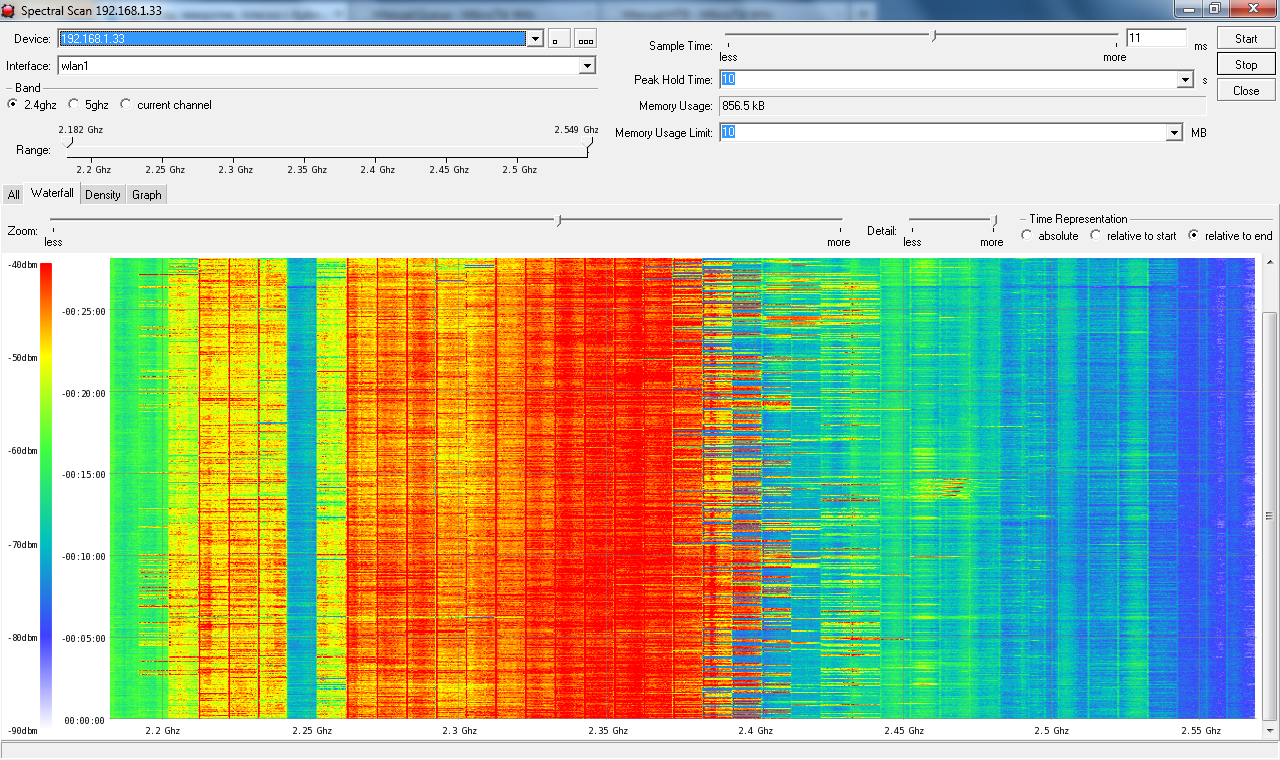Viewport: 1280px width, 760px height.
Task: Click the Detail slider handle
Action: [x=995, y=220]
